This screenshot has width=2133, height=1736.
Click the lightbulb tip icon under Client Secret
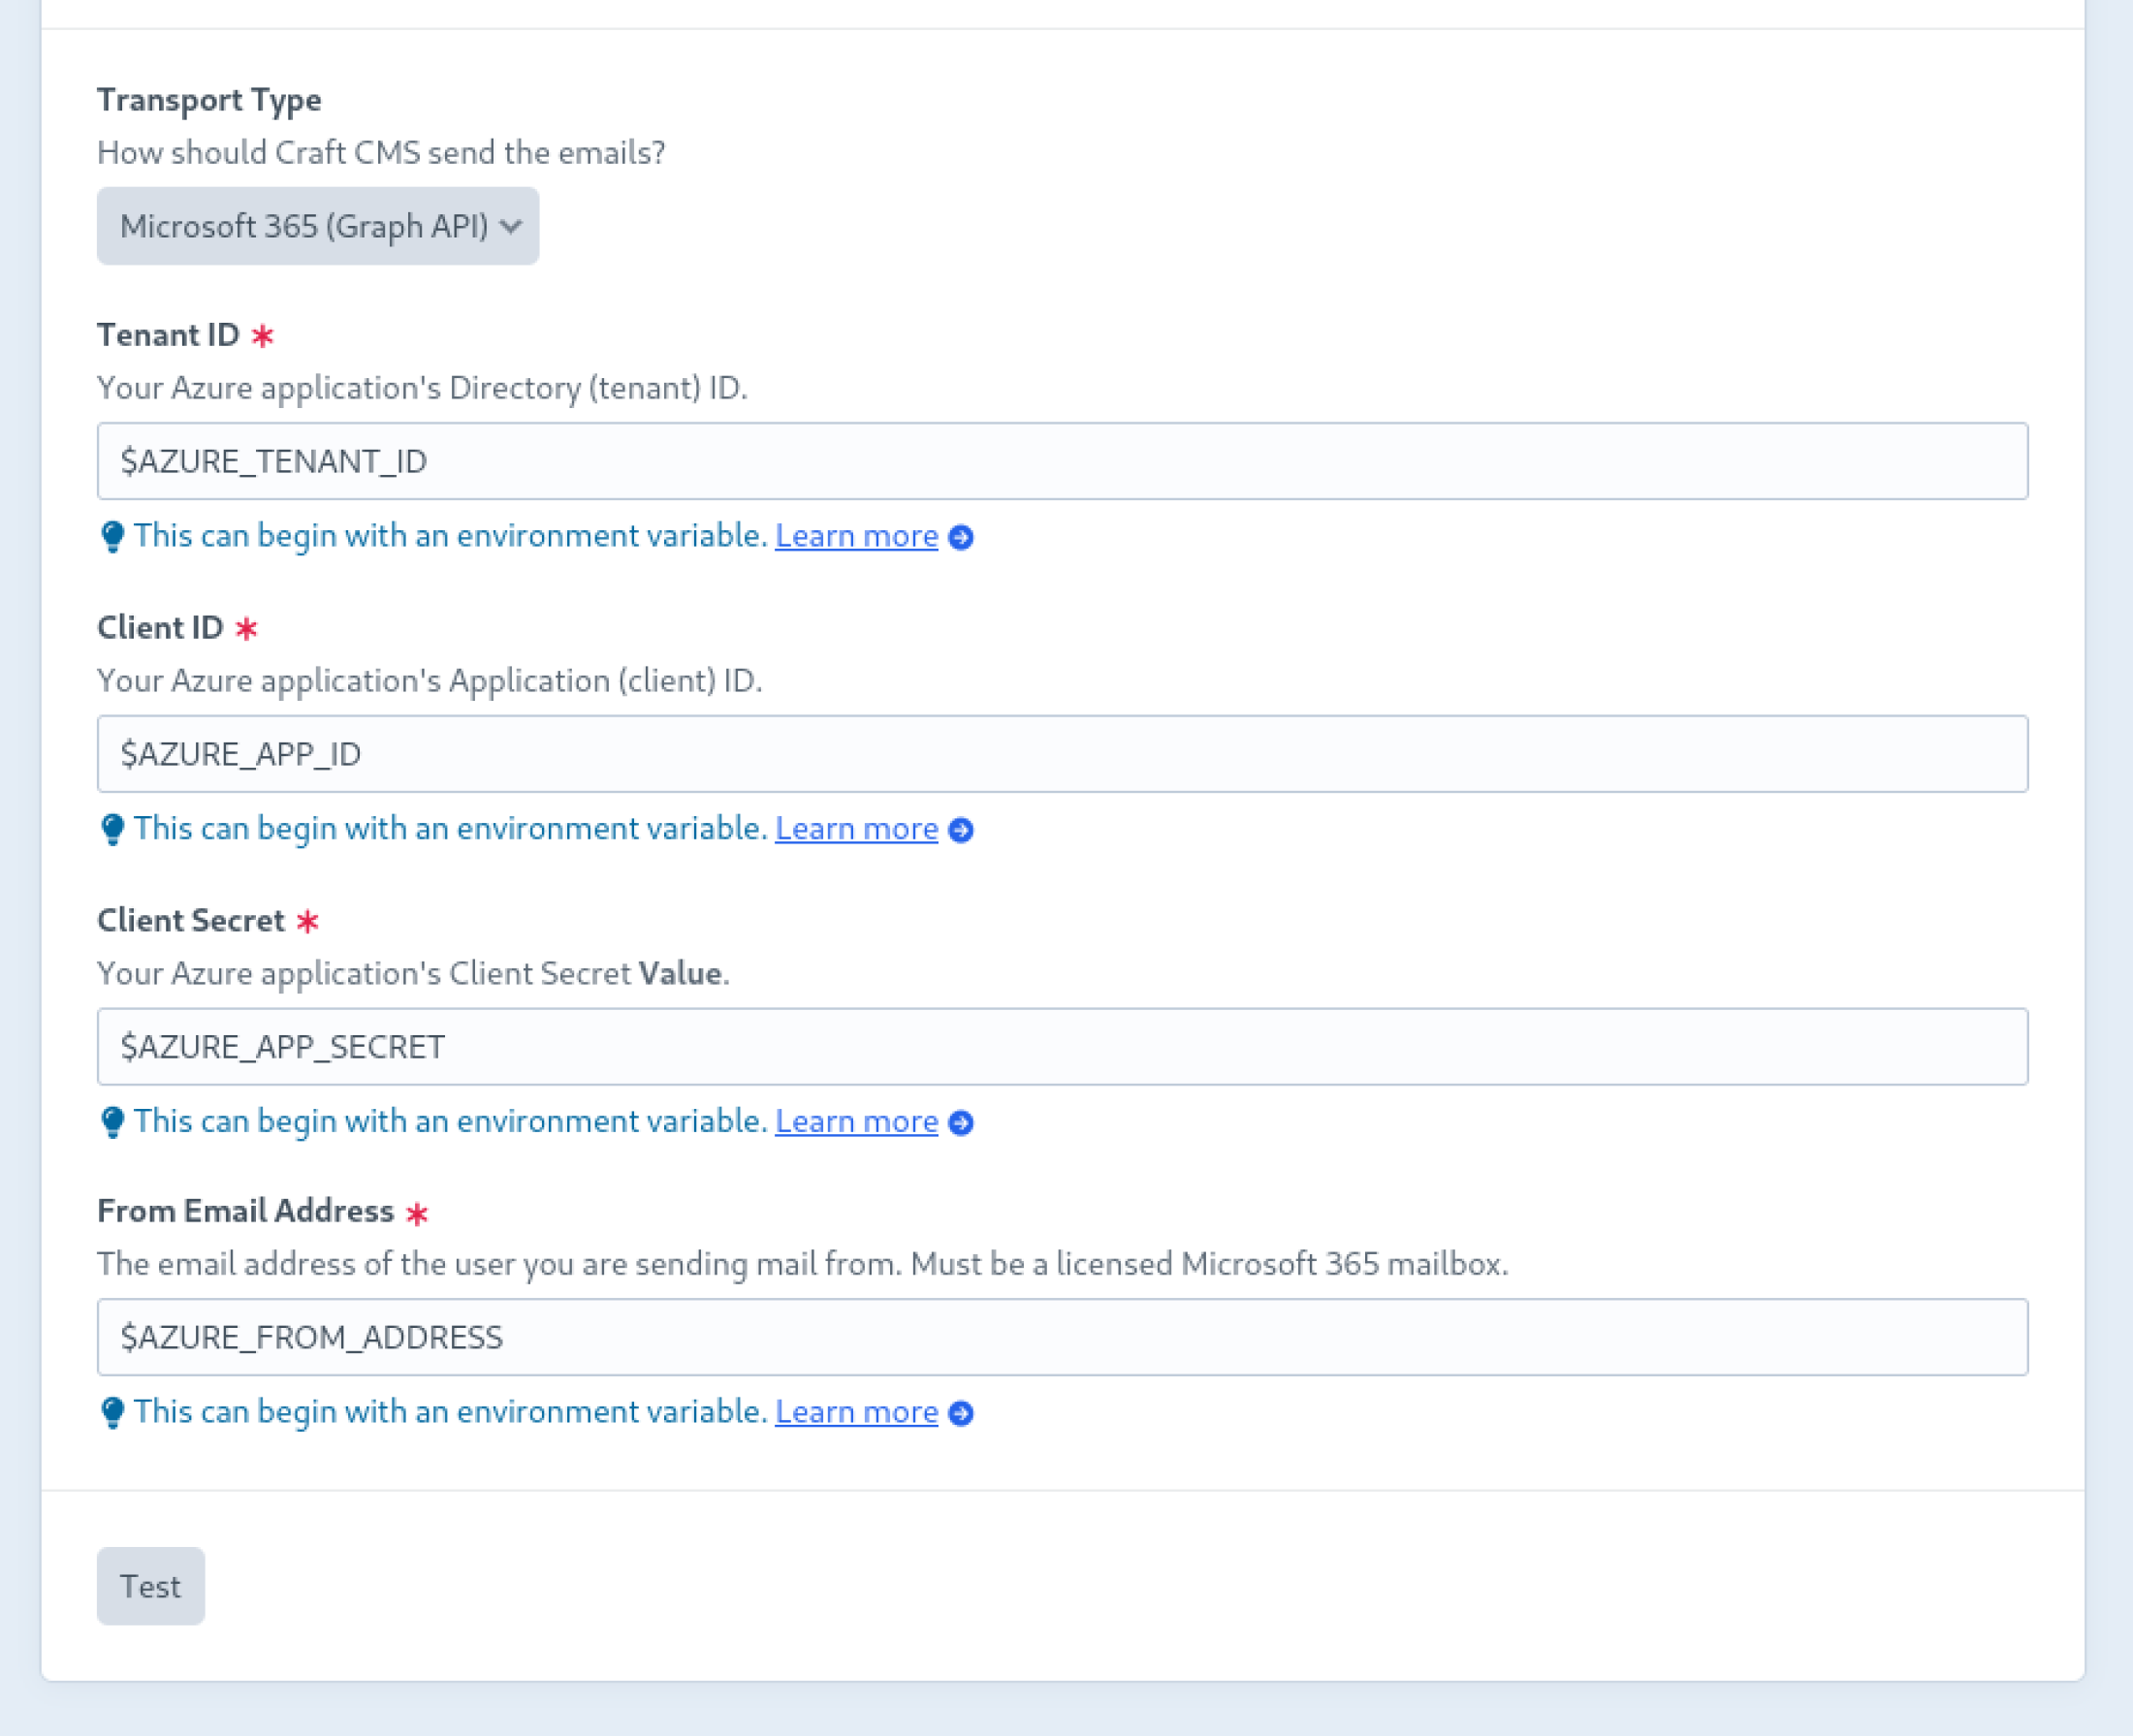113,1123
